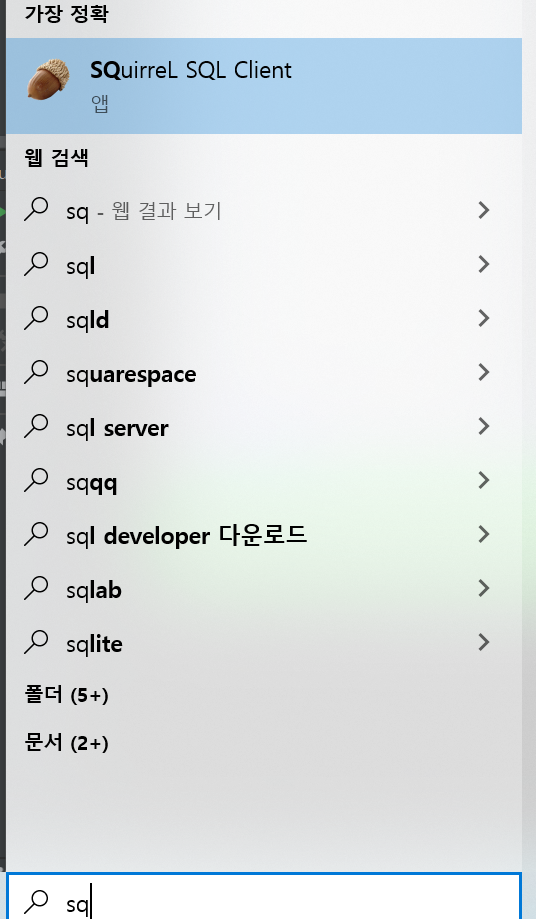The width and height of the screenshot is (536, 919).
Task: Click the magnifier icon in the search box
Action: pos(36,902)
